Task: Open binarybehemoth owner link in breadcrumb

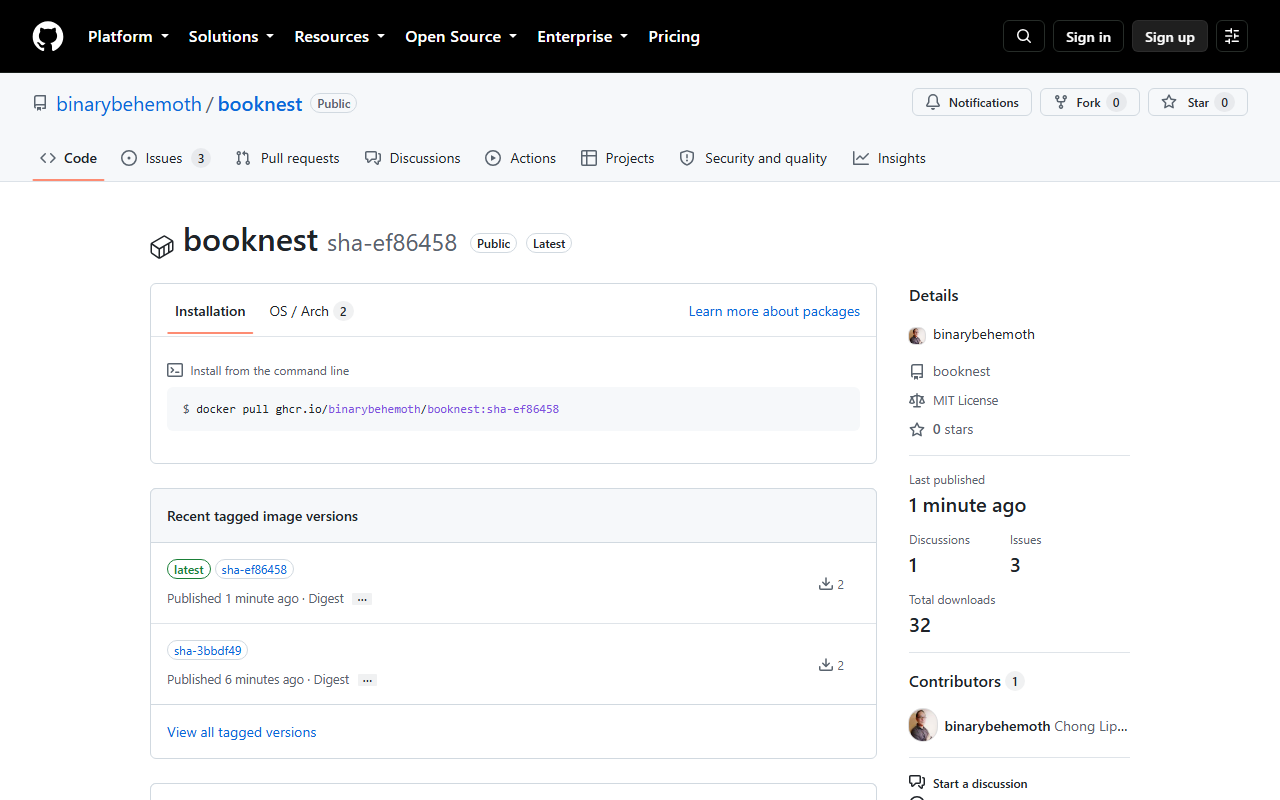Action: tap(129, 104)
